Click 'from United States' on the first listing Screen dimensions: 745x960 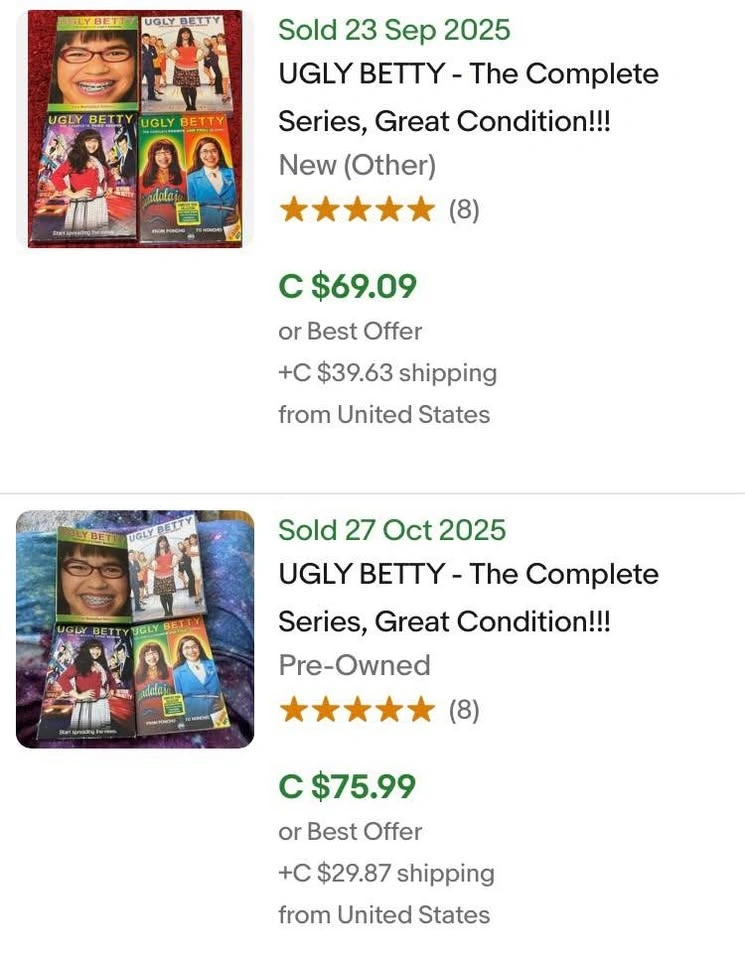click(384, 414)
